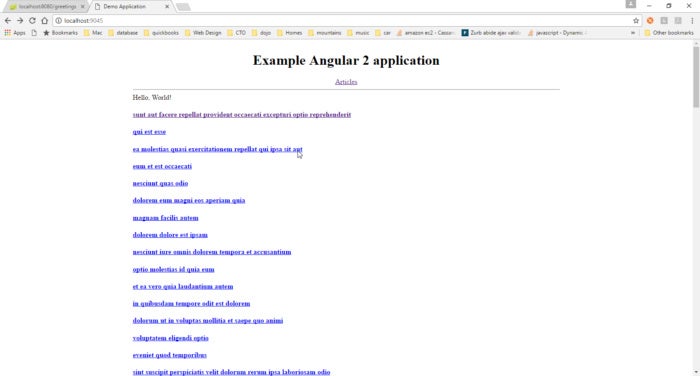Open the 'eum et est occaecati' link
700x376 pixels.
162,166
